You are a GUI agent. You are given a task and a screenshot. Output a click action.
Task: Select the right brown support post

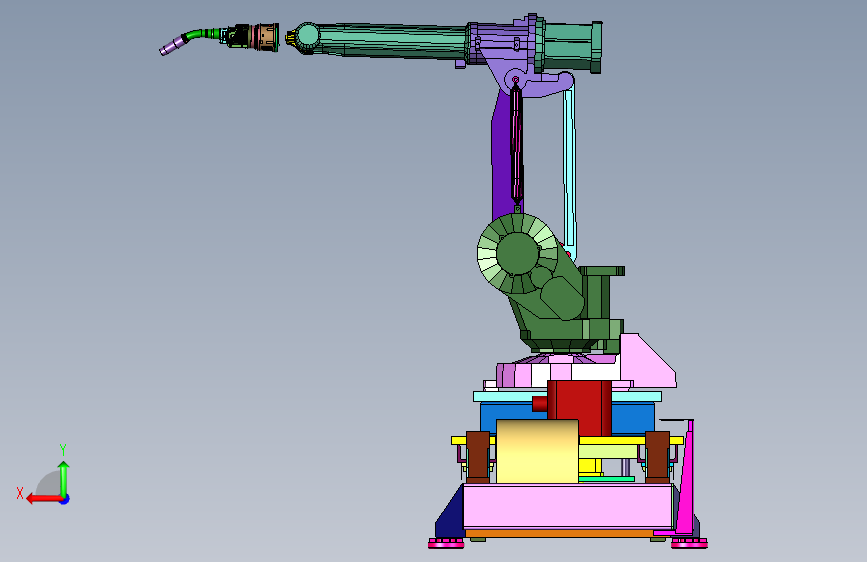coord(657,457)
